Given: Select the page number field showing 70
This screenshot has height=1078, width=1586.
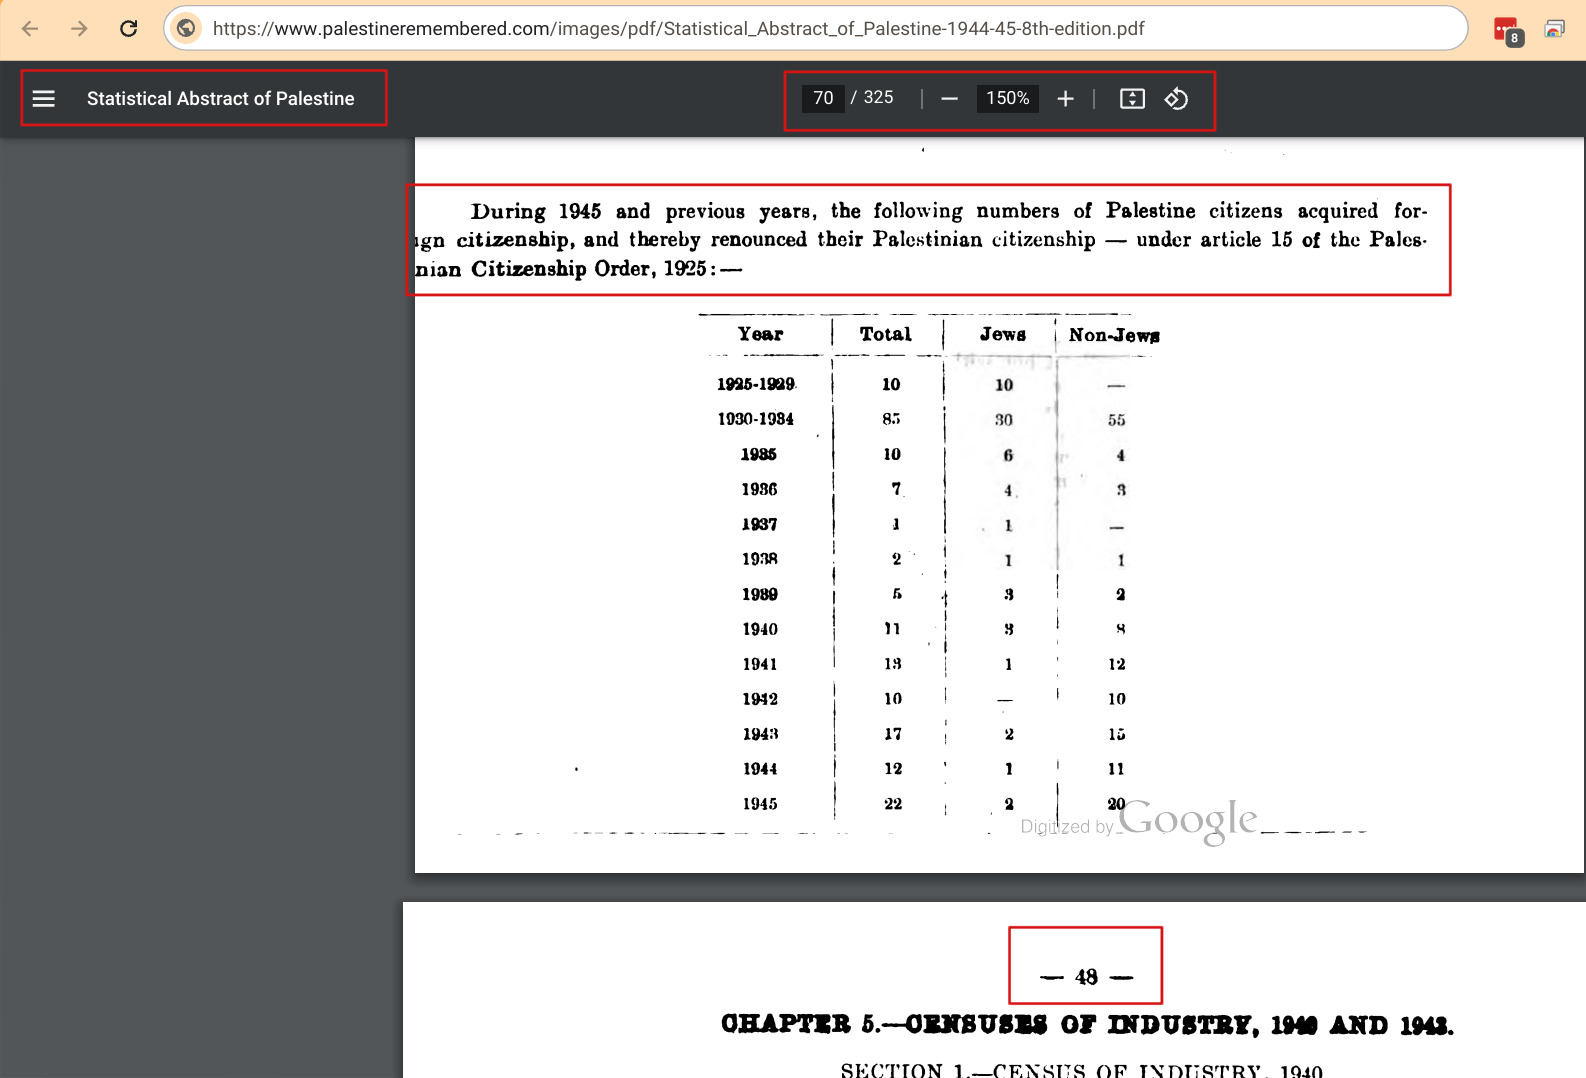Looking at the screenshot, I should [x=823, y=98].
